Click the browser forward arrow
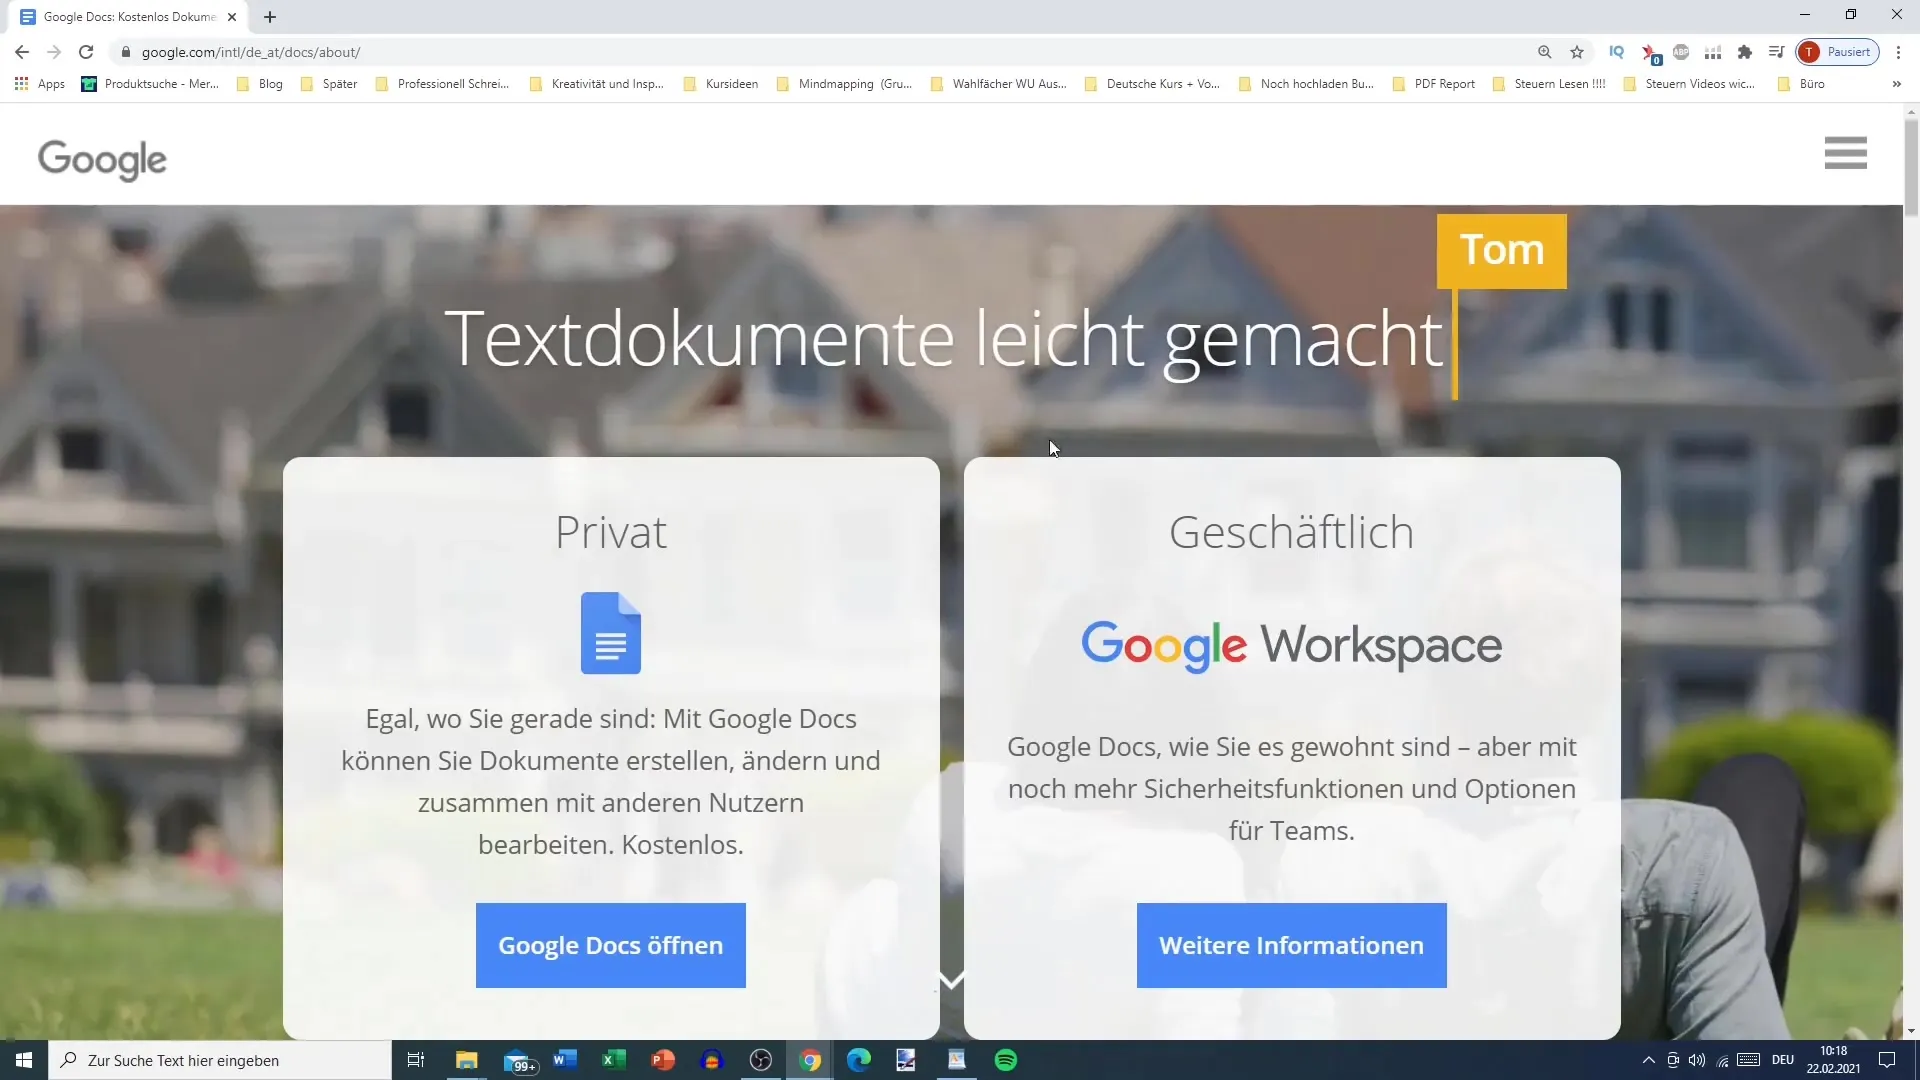This screenshot has height=1080, width=1920. (54, 52)
